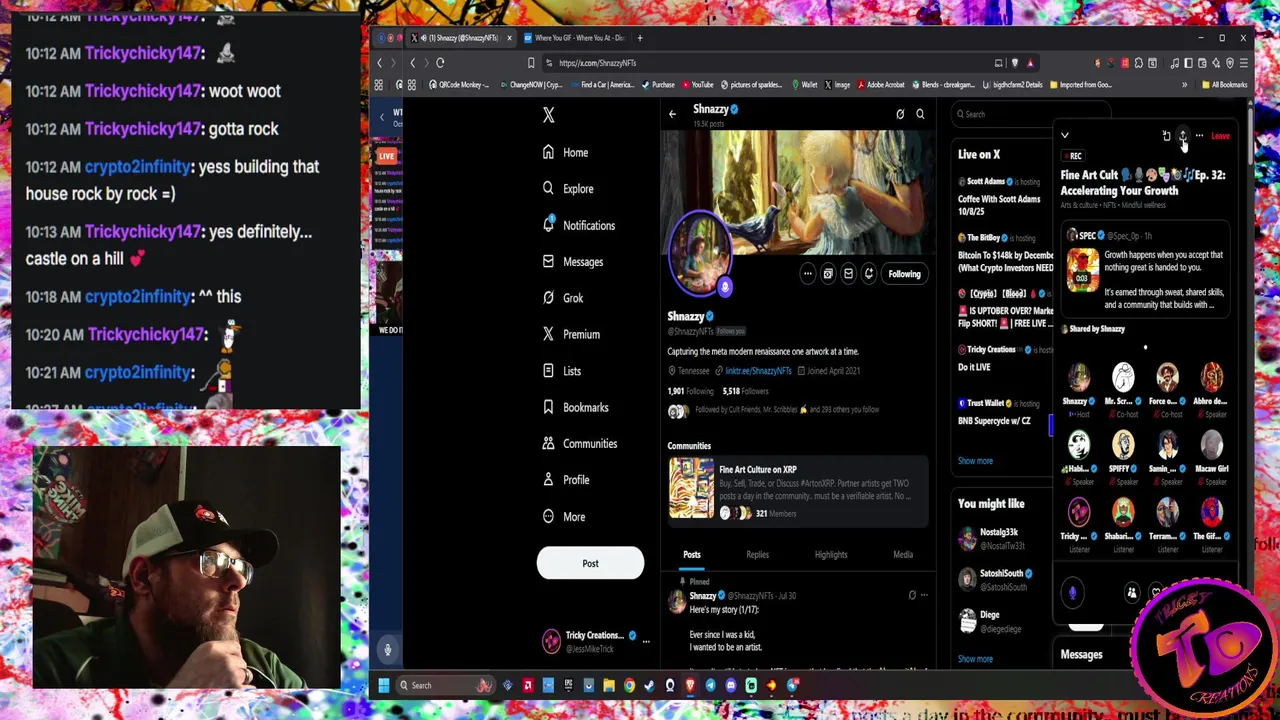Open Messages in X sidebar
1280x720 pixels.
pyautogui.click(x=572, y=261)
